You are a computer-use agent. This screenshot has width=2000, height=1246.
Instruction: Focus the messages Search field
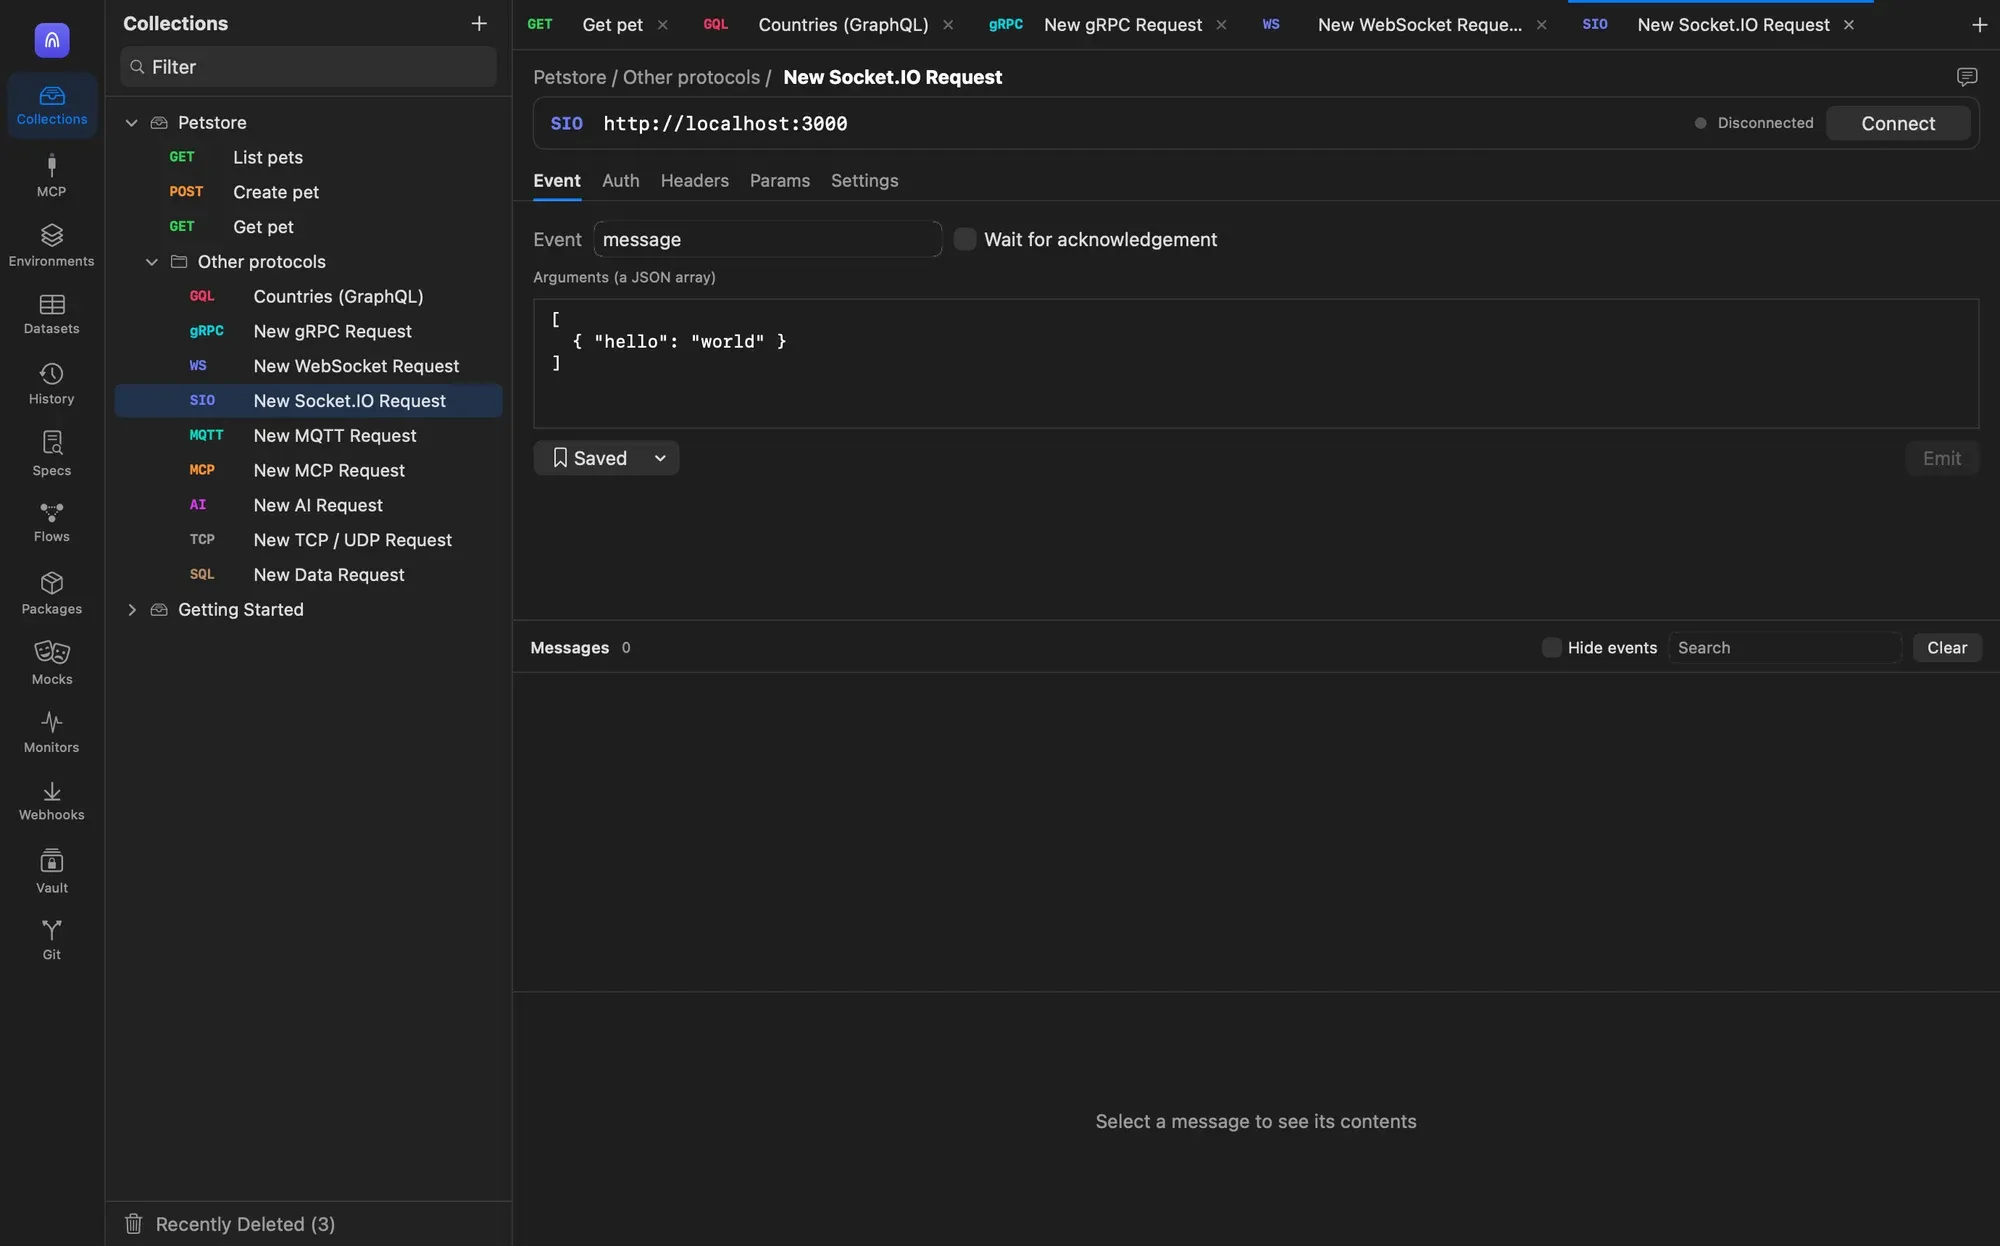click(x=1785, y=648)
